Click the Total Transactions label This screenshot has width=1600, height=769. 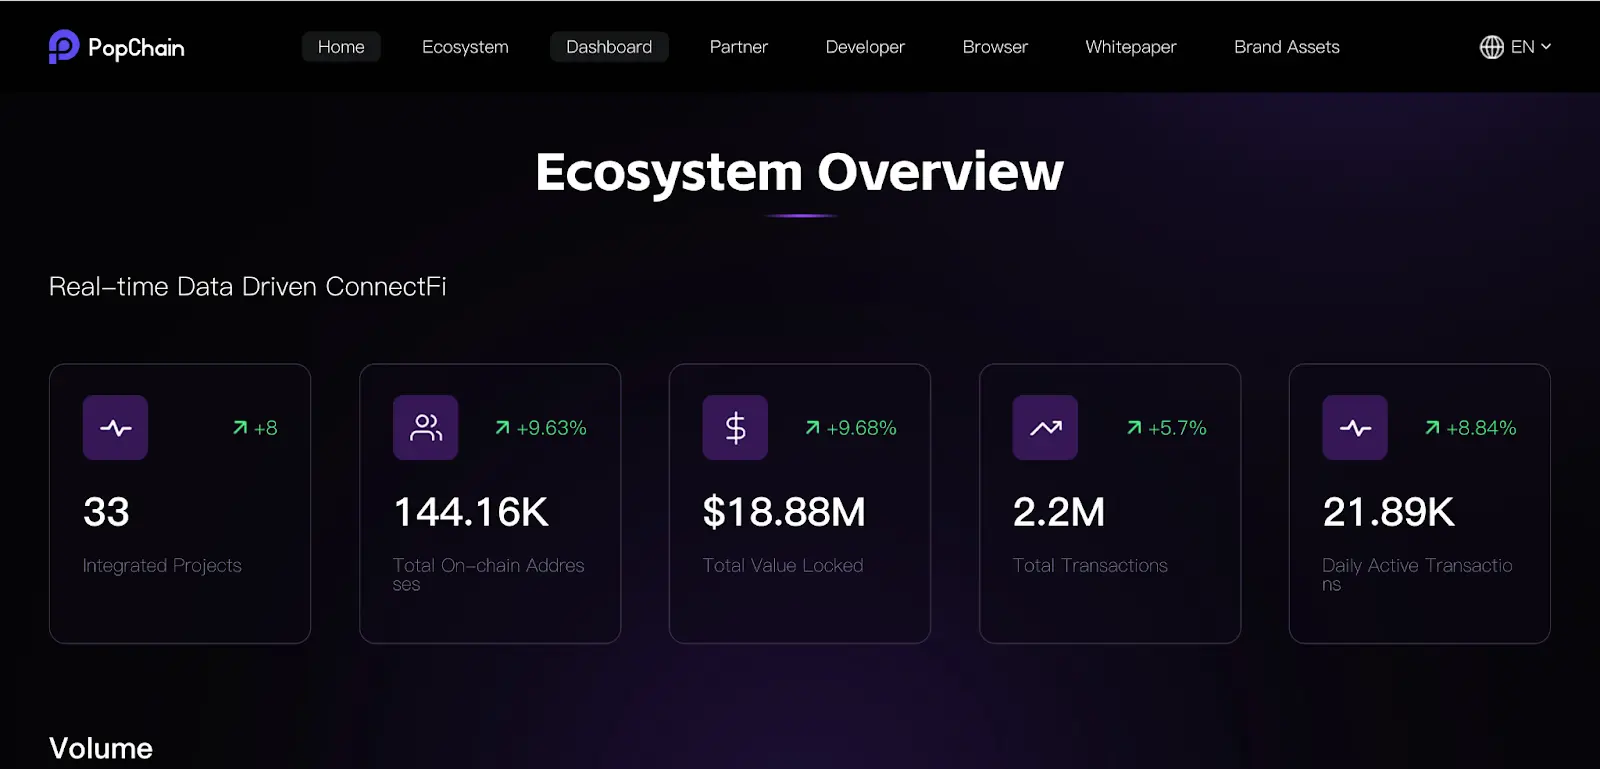[1090, 566]
